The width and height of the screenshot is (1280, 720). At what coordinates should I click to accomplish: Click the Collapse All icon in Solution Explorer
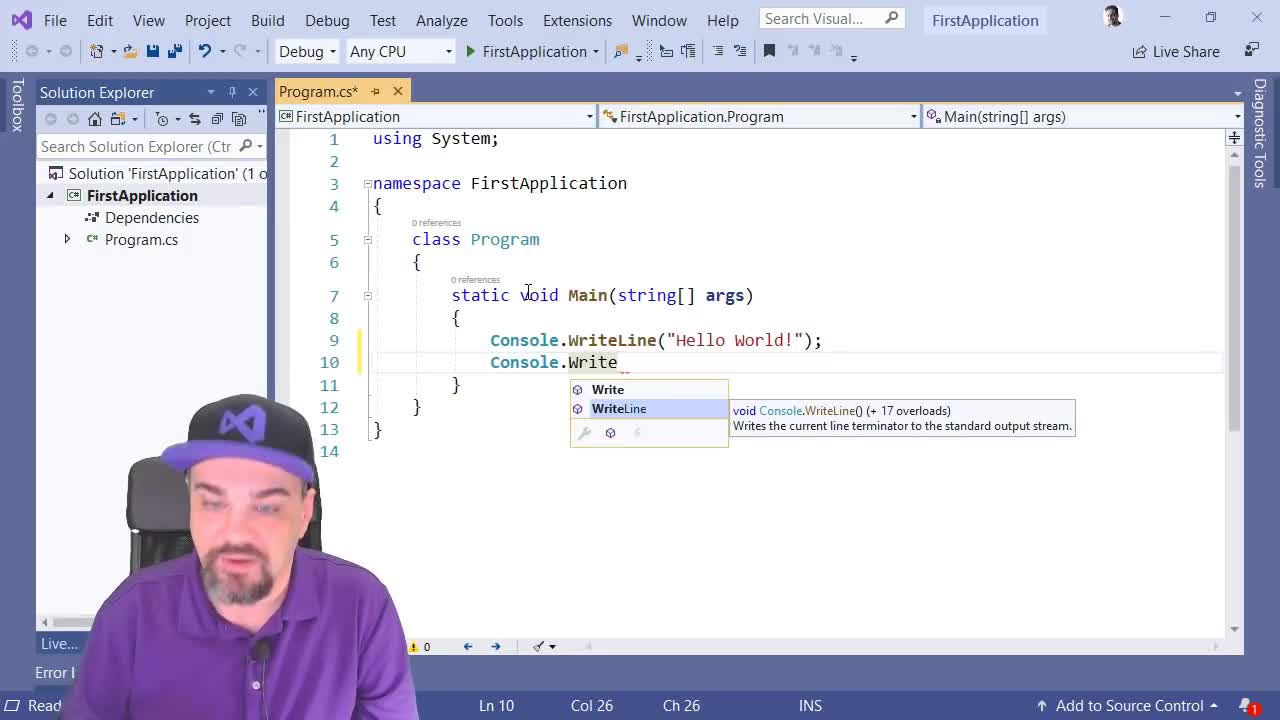pyautogui.click(x=217, y=119)
